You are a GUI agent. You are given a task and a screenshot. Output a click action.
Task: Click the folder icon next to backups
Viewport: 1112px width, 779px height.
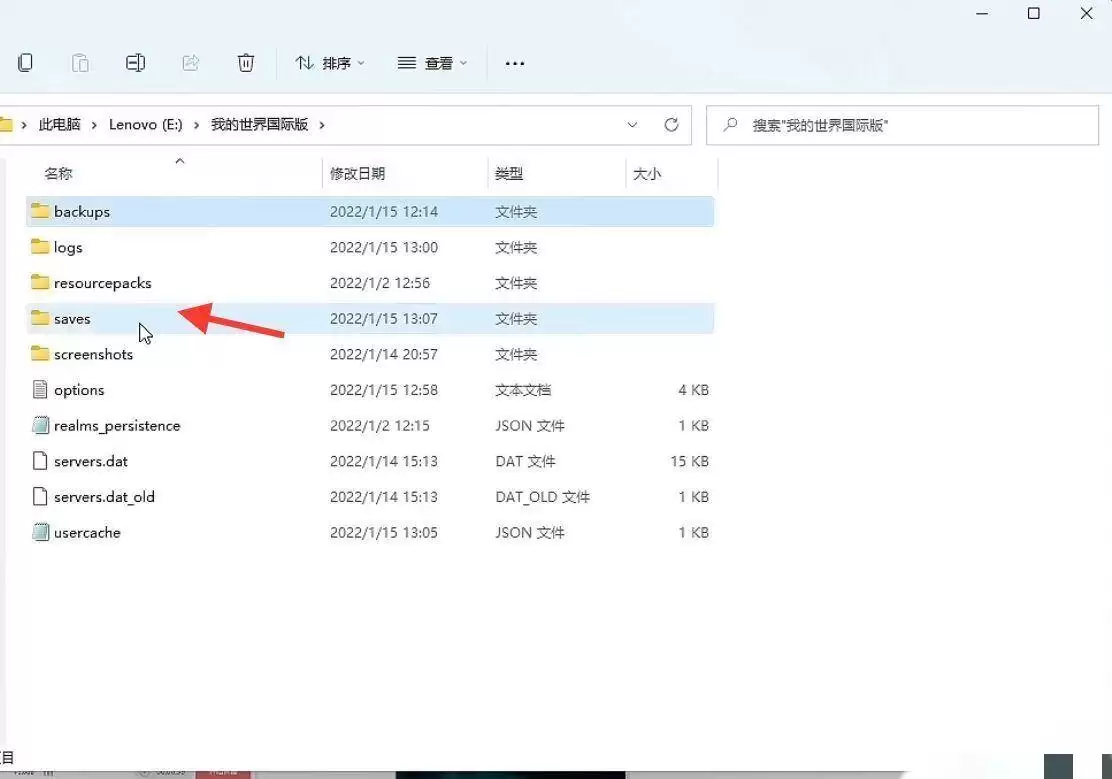[x=40, y=211]
